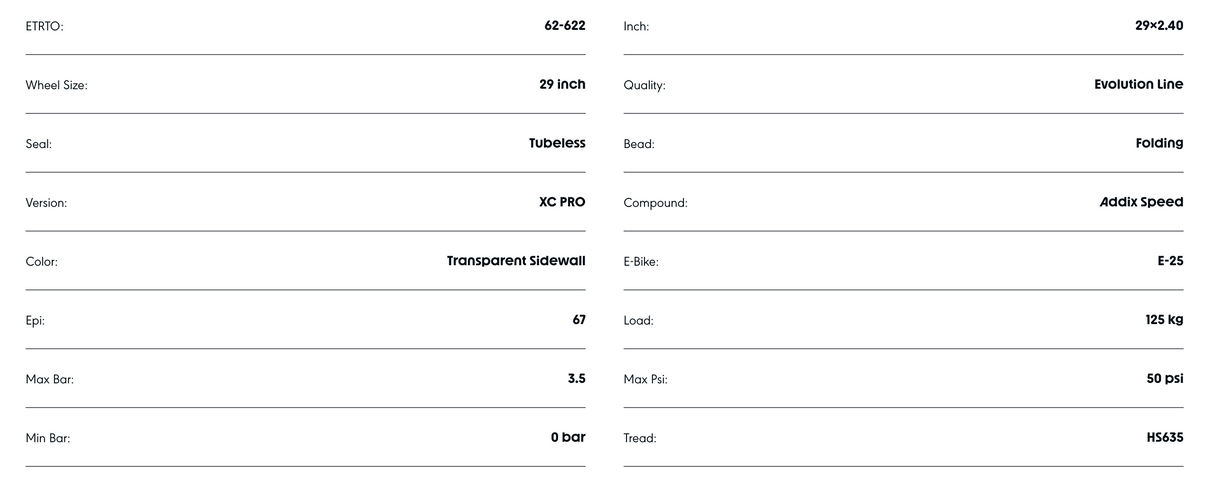
Task: Select the HS635 tread value
Action: tap(1165, 438)
